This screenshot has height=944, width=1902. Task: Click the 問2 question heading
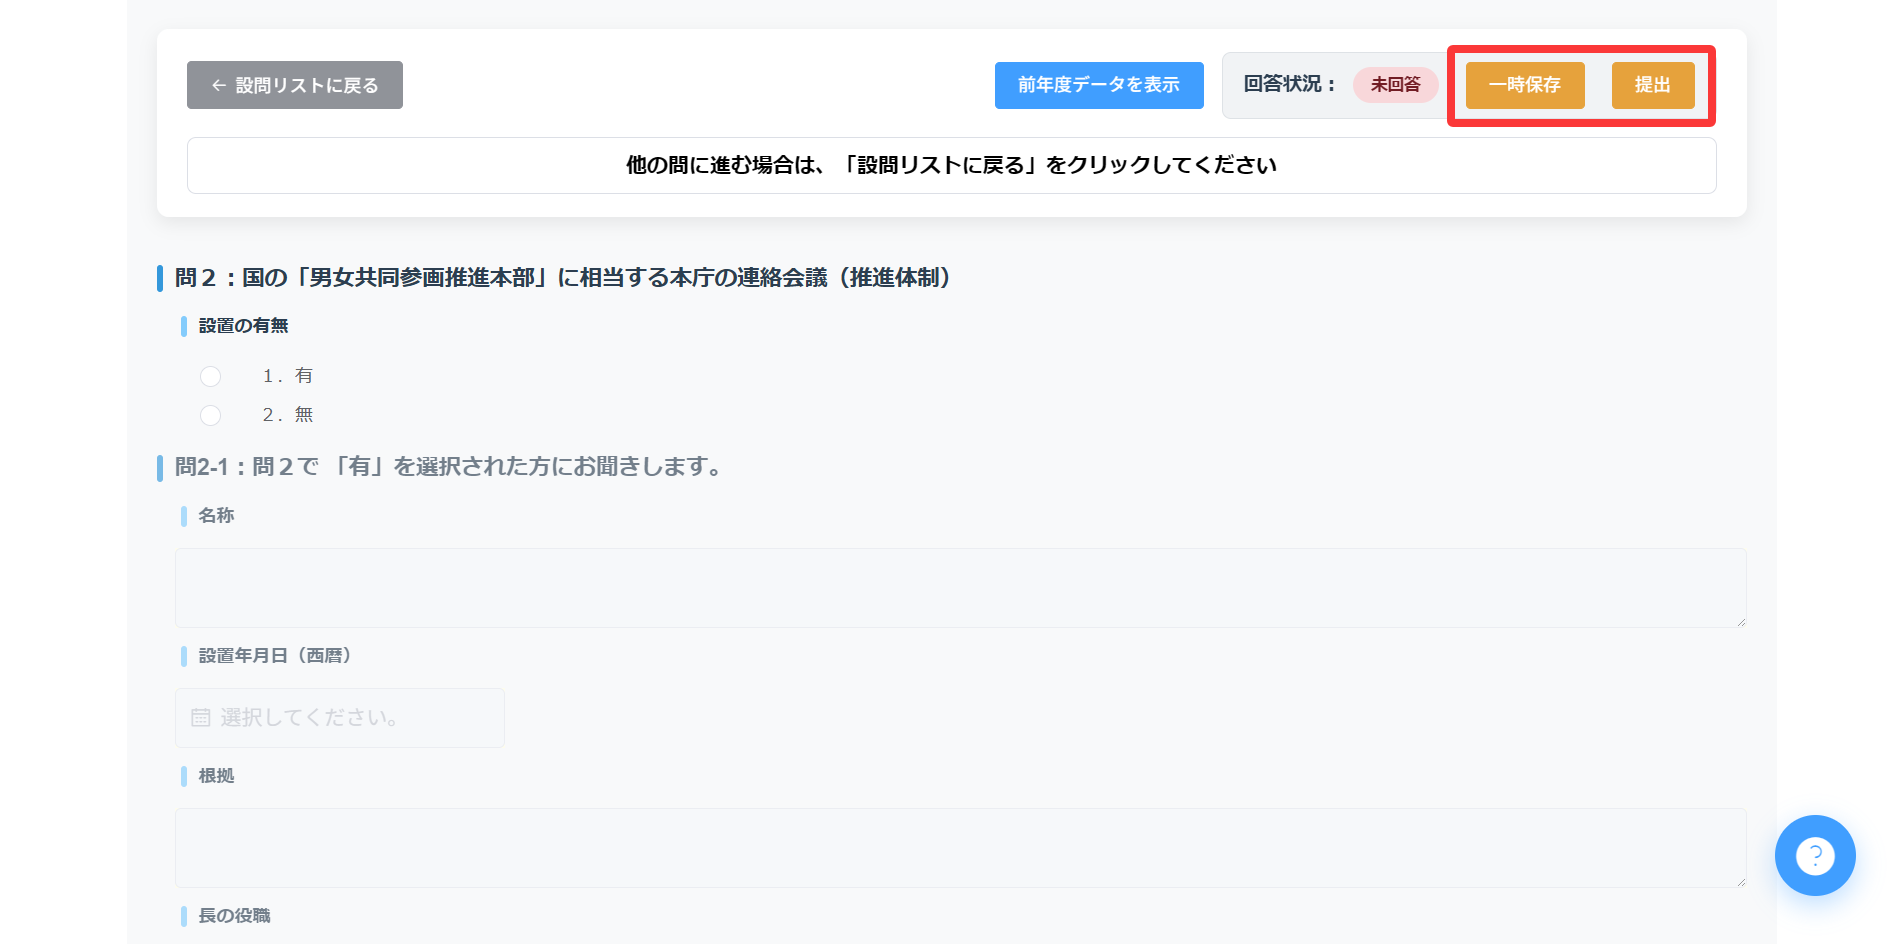click(562, 278)
